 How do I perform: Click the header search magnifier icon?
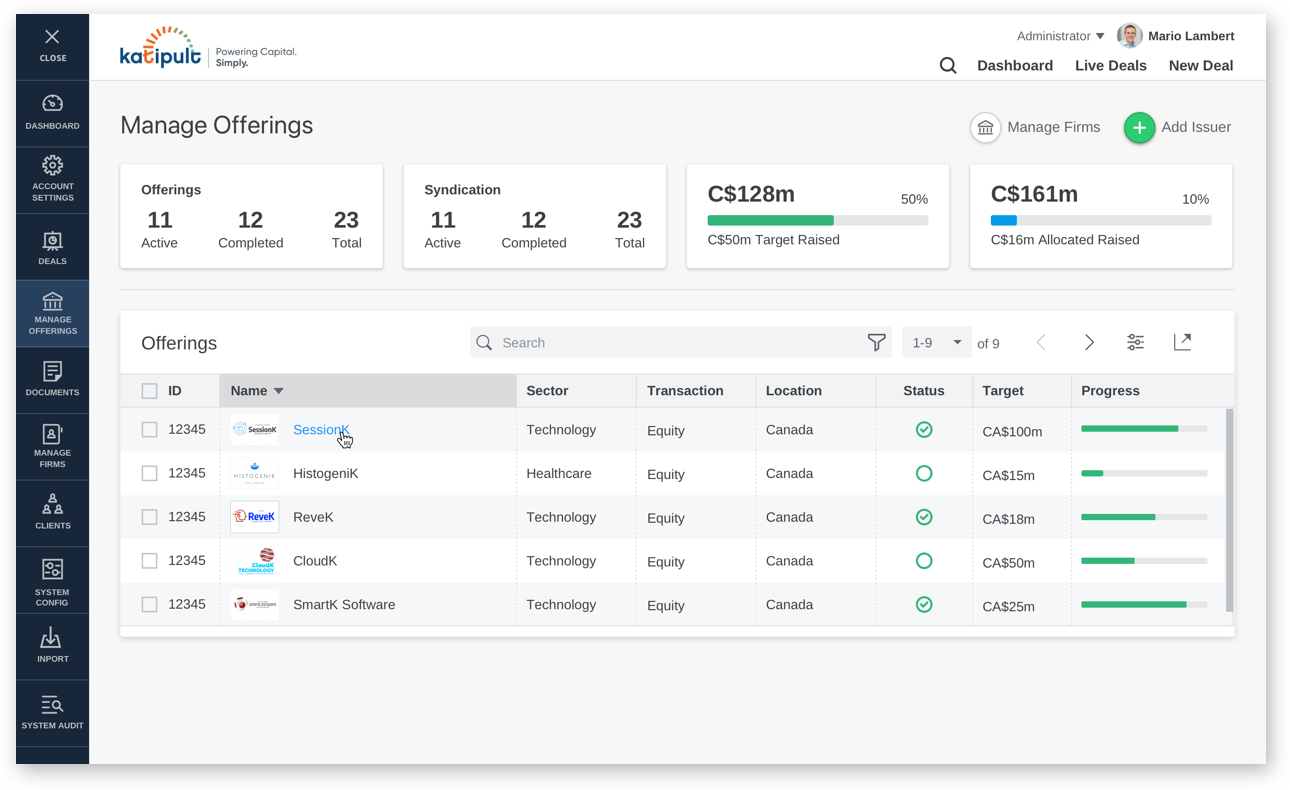[948, 66]
